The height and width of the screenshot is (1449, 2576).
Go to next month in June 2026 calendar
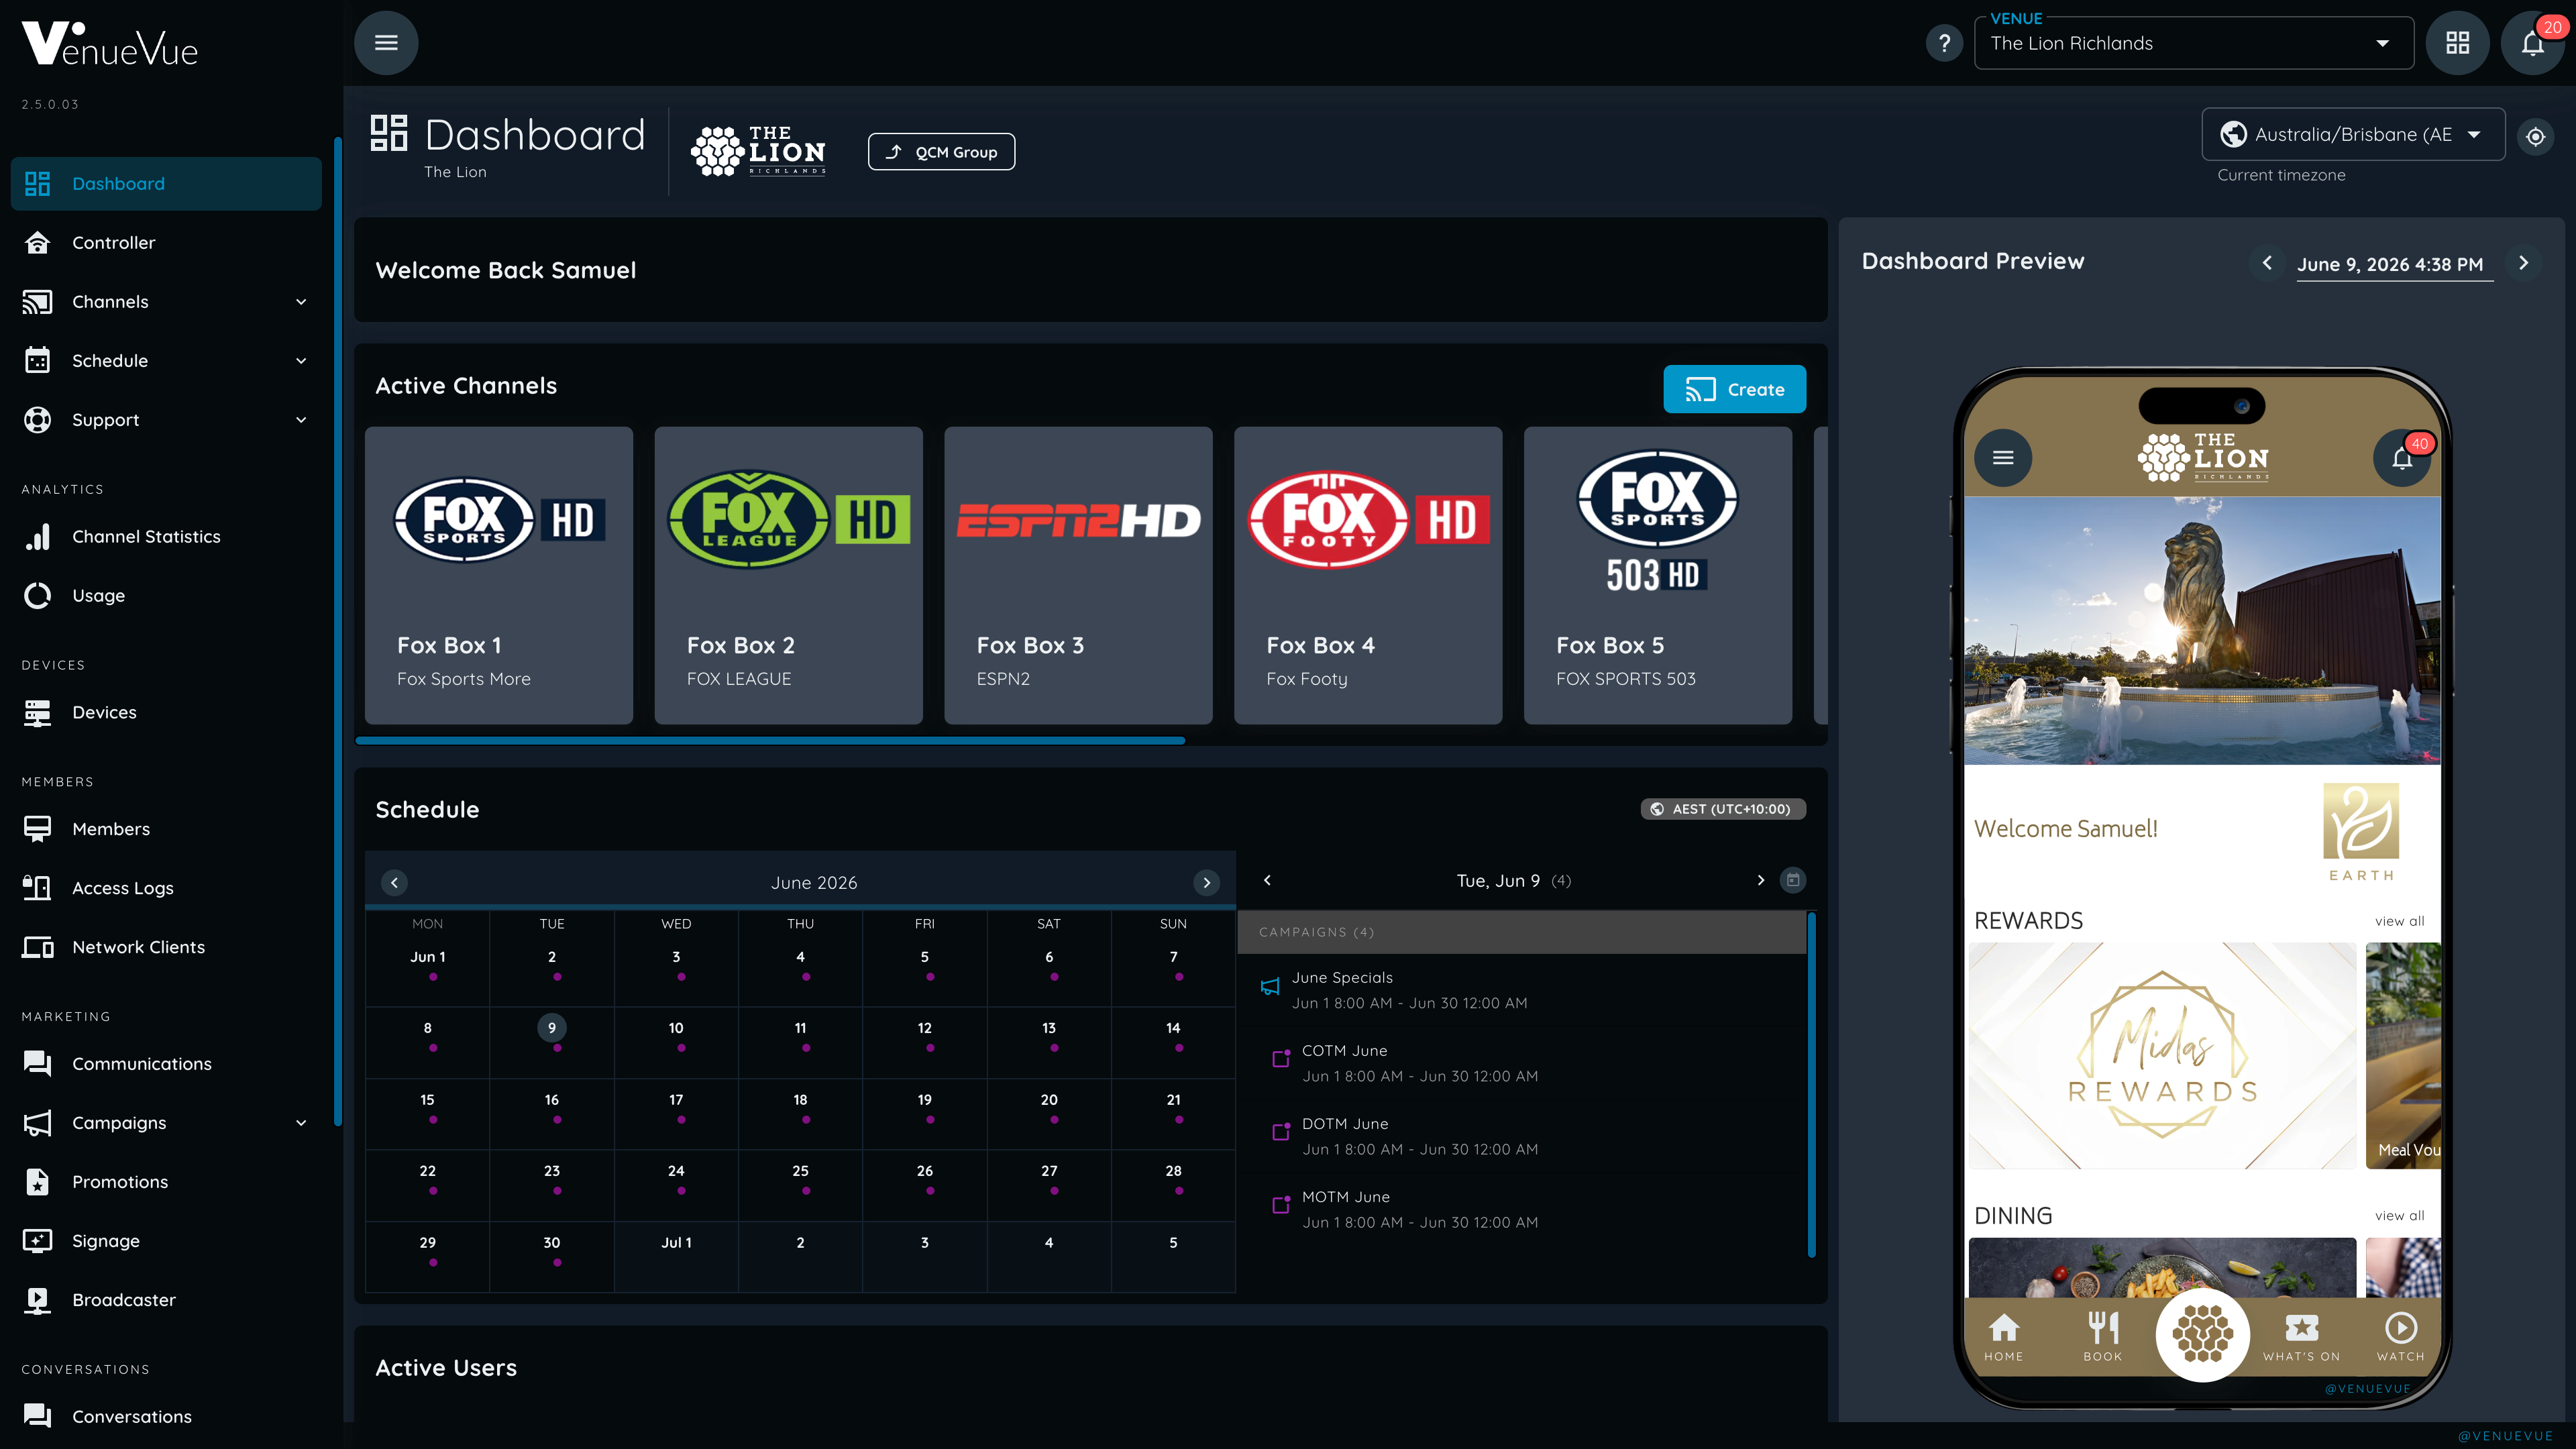point(1206,882)
